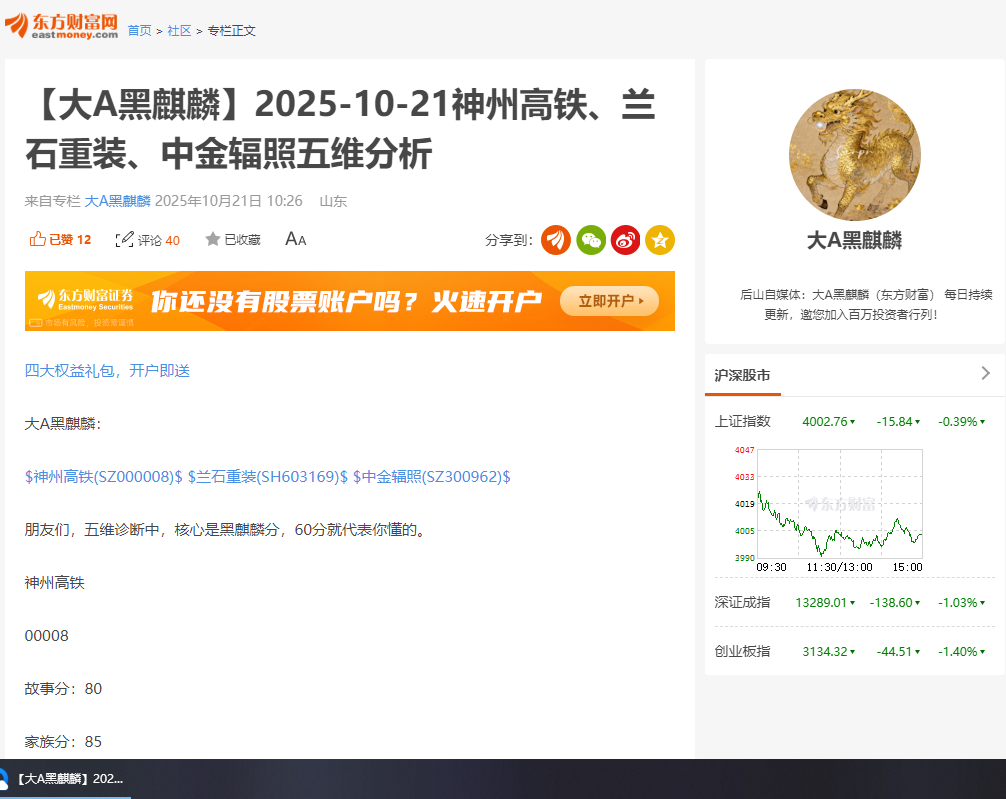Image resolution: width=1006 pixels, height=799 pixels.
Task: Click the article publish date 2025年10月21日 10:26
Action: pyautogui.click(x=228, y=201)
